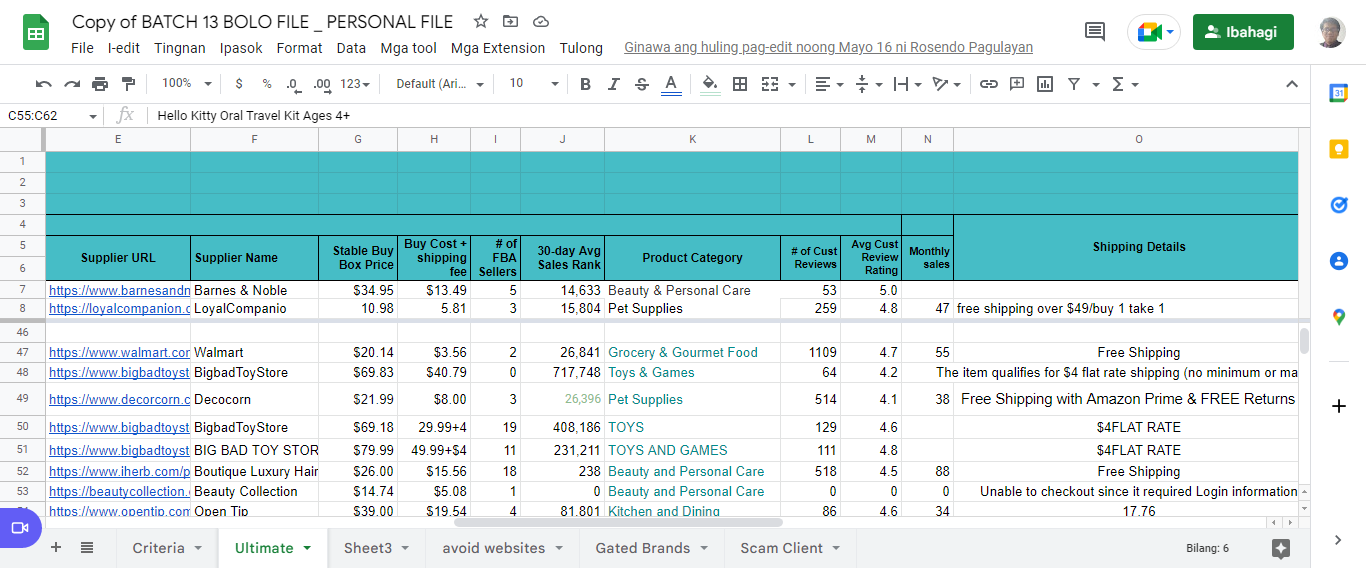Click the Redo icon
The image size is (1366, 568).
pyautogui.click(x=72, y=84)
